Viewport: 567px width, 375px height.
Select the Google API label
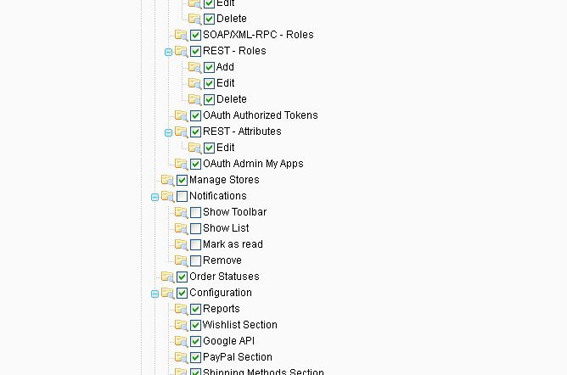coord(229,341)
